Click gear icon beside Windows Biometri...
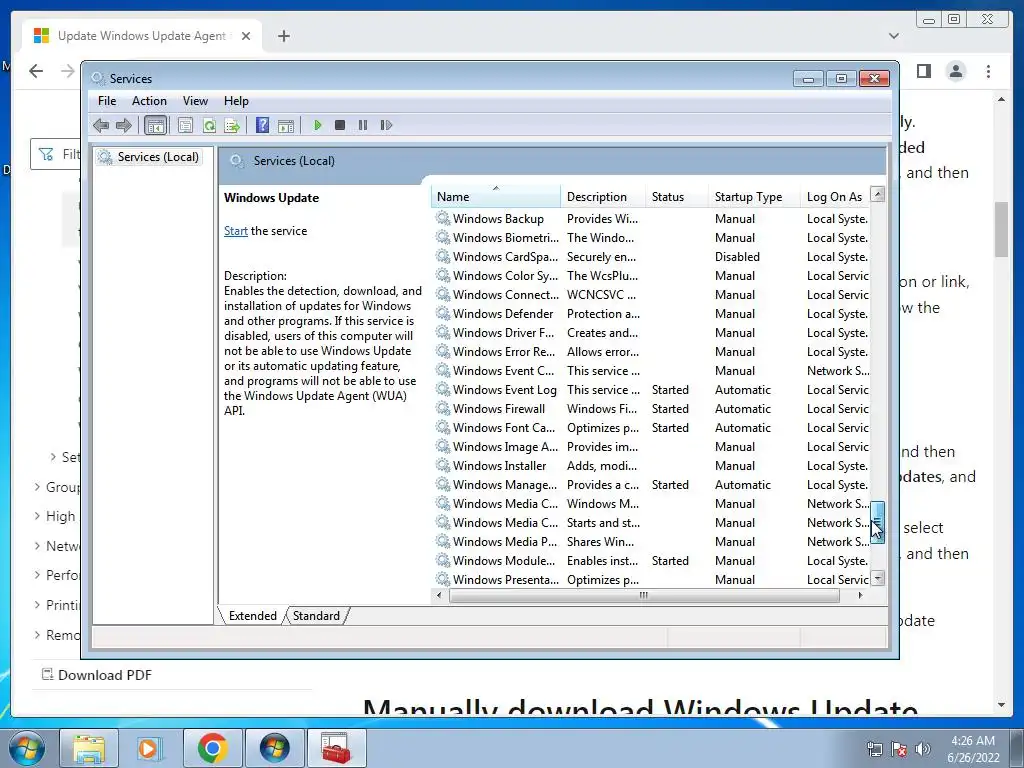 click(443, 238)
